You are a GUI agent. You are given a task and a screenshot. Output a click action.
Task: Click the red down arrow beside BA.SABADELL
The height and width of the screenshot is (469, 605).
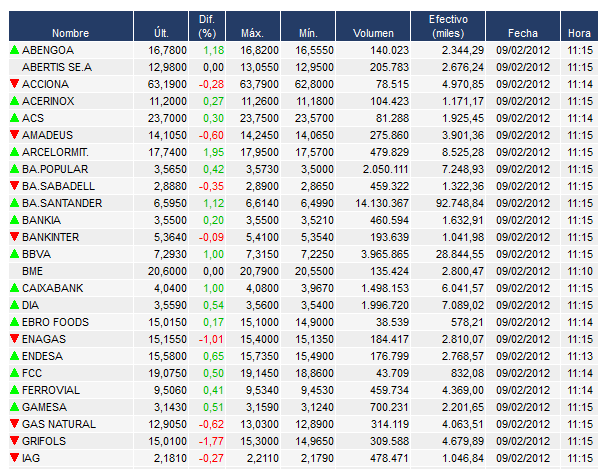point(15,186)
